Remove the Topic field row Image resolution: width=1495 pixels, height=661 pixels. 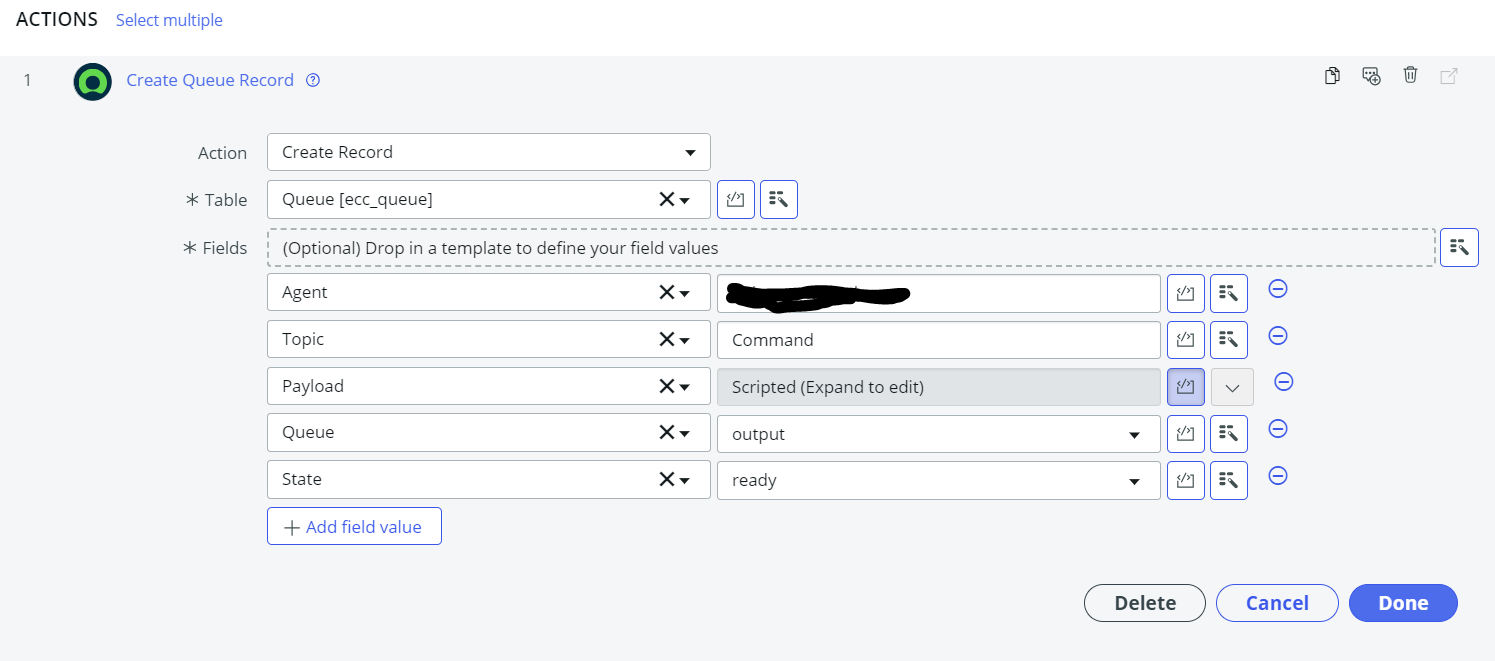click(1278, 336)
